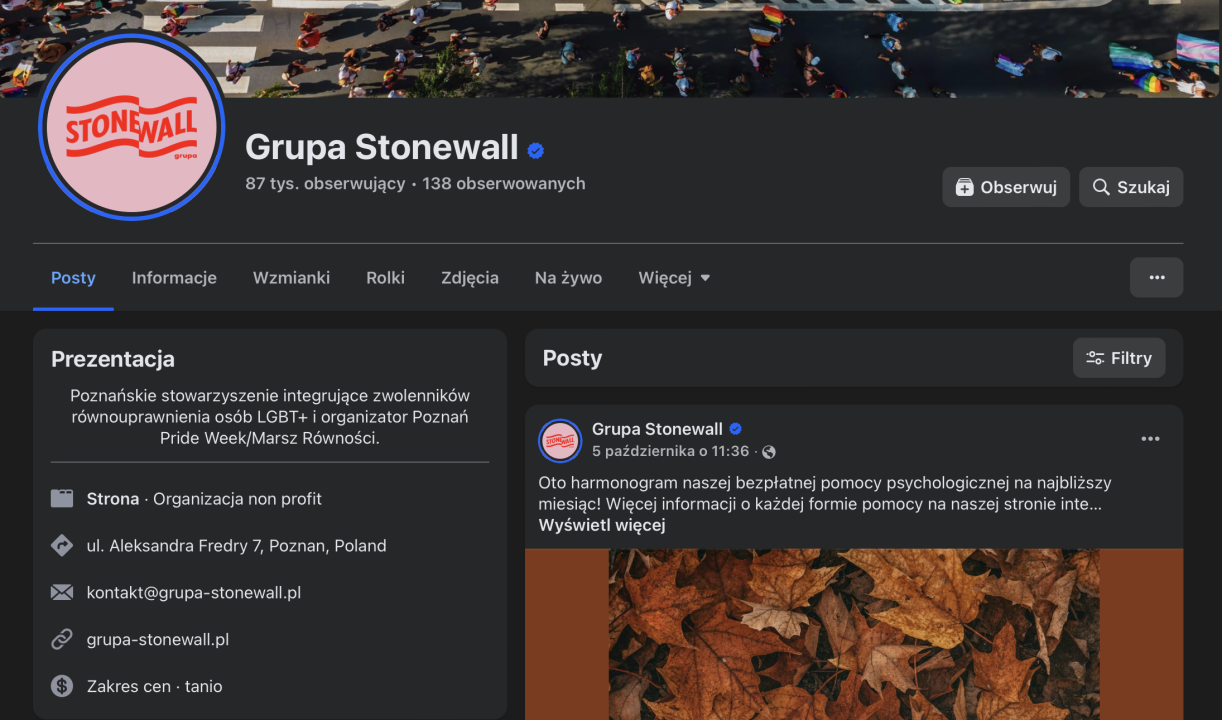This screenshot has width=1222, height=720.
Task: Click the kontakt@grupa-stonewall.pl email address
Action: (x=194, y=592)
